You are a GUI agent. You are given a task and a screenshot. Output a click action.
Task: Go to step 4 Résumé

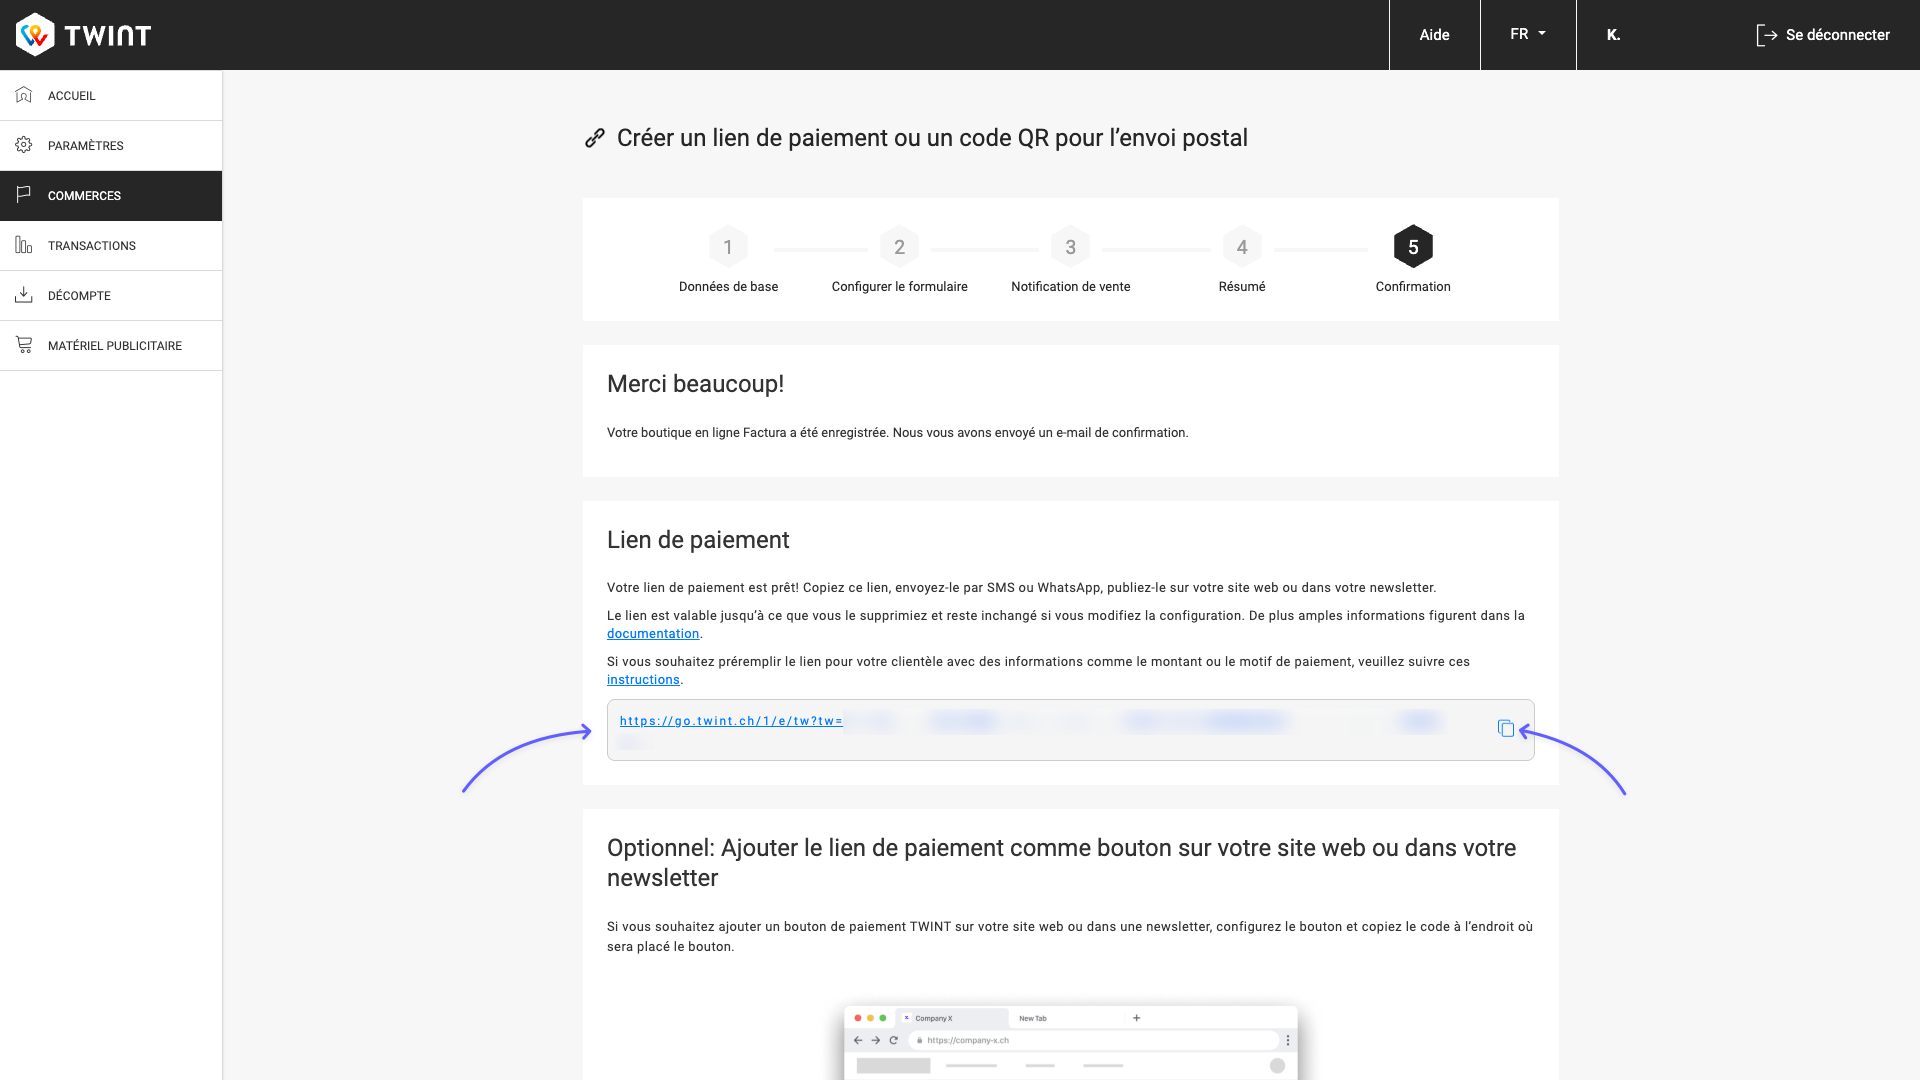click(x=1241, y=247)
